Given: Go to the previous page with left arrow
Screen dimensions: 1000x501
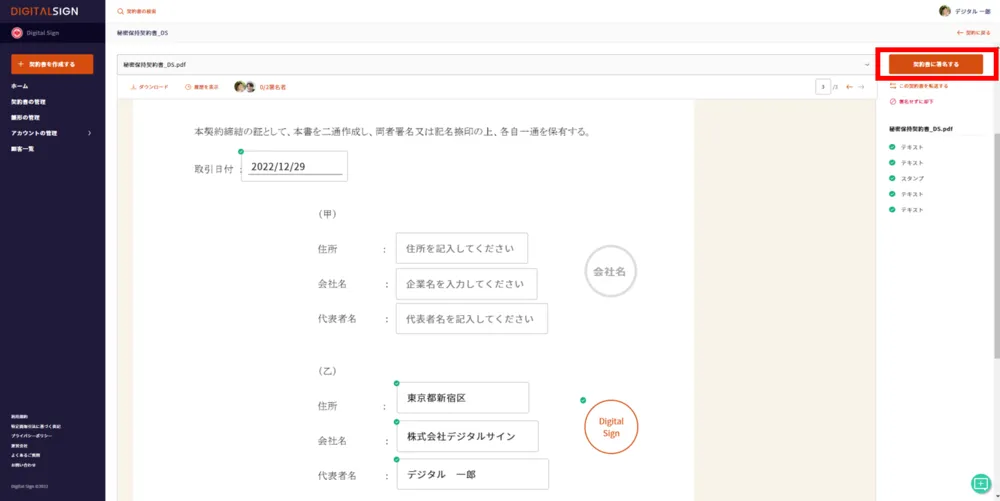Looking at the screenshot, I should click(x=850, y=87).
